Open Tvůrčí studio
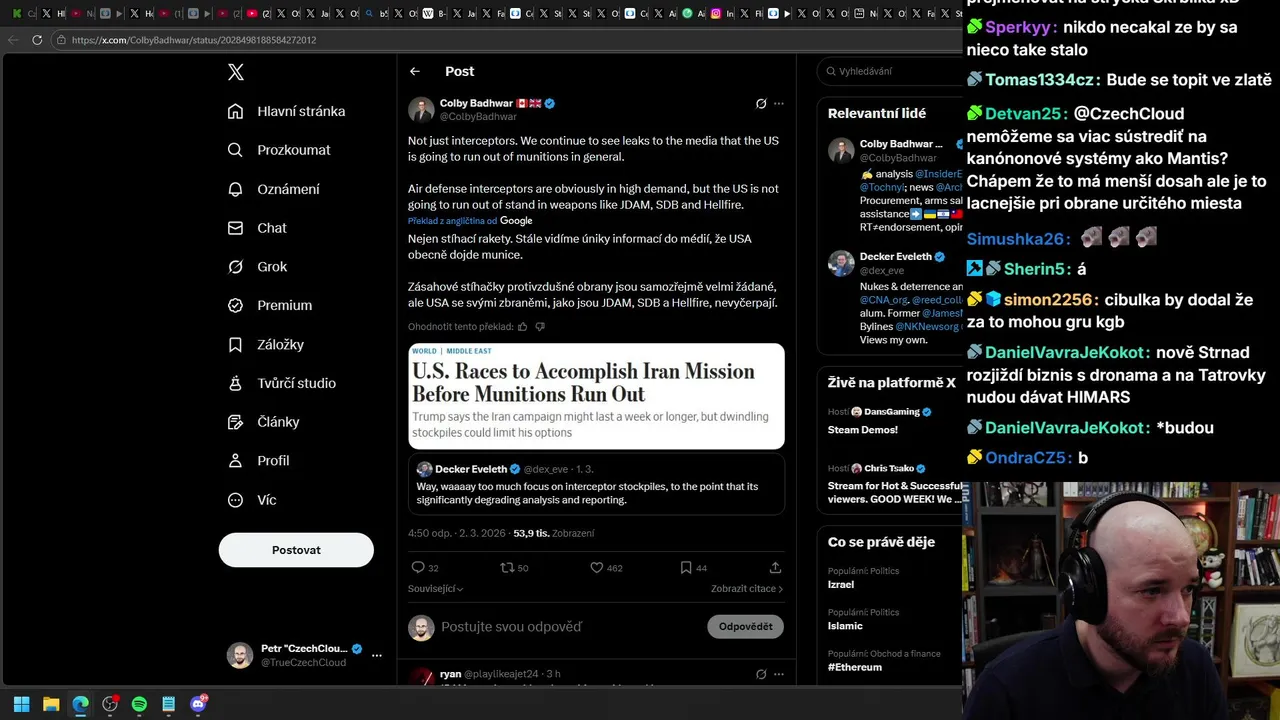The height and width of the screenshot is (720, 1280). 282,383
